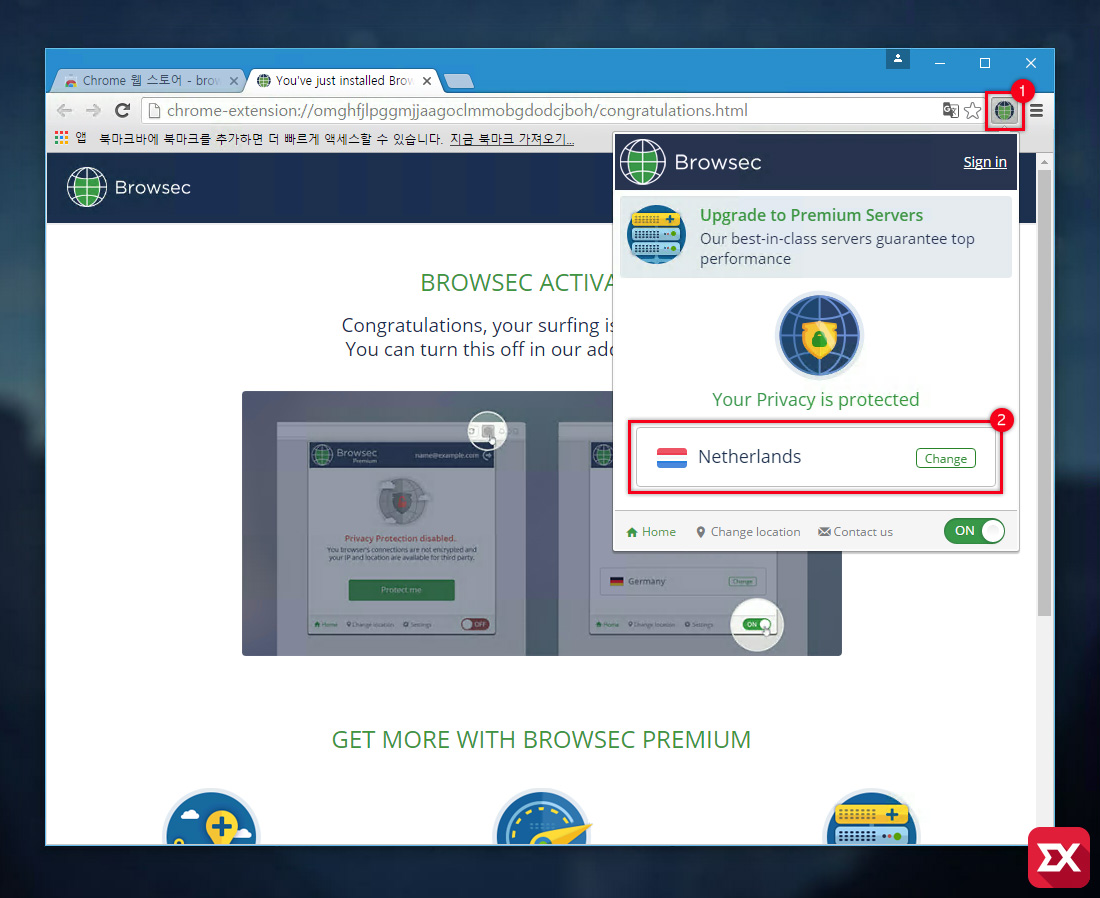Select the You've just installed Browsec tab
1100x898 pixels.
[x=340, y=80]
